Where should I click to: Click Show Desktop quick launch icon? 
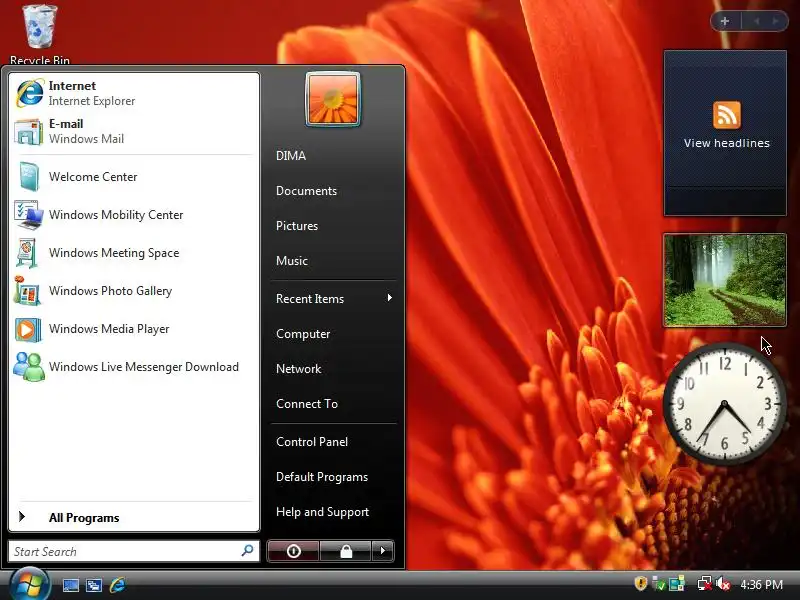[x=70, y=585]
